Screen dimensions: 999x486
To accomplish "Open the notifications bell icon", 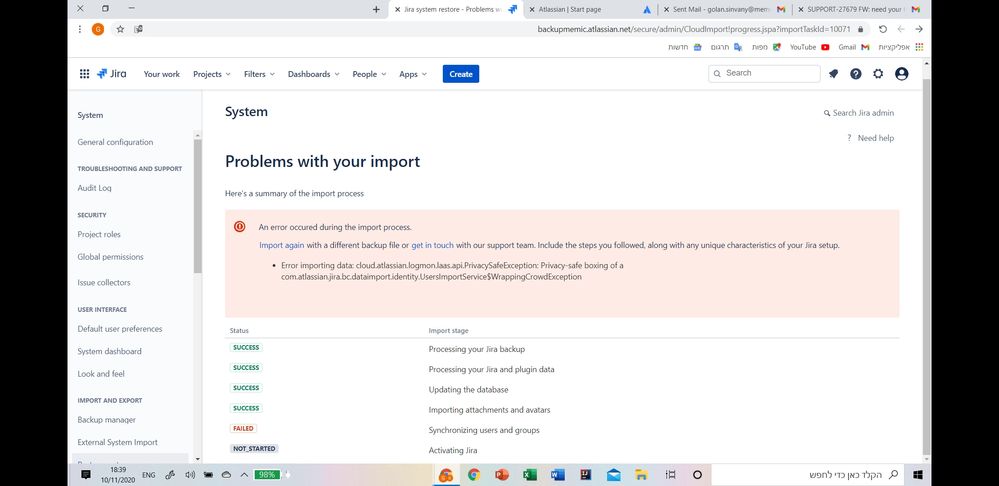I will [833, 74].
